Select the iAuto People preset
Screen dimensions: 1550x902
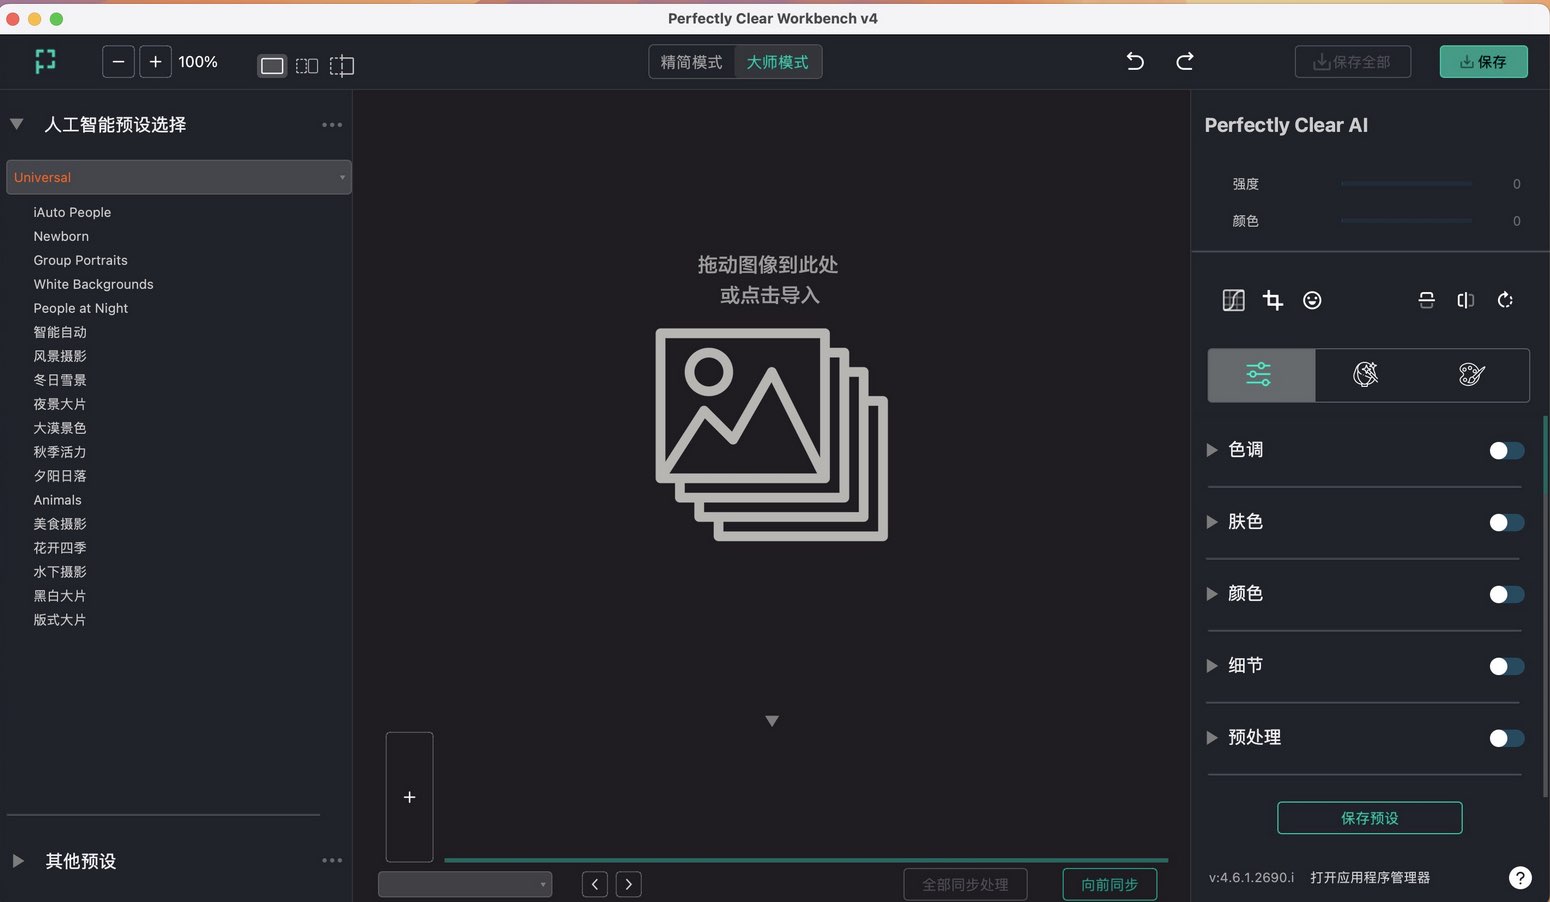point(72,212)
